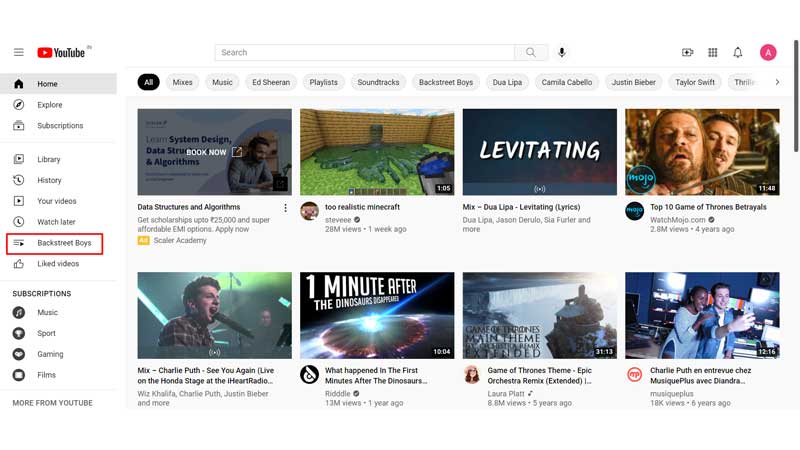The height and width of the screenshot is (450, 800).
Task: Open Charlie Puth en entrevue title
Action: [701, 376]
